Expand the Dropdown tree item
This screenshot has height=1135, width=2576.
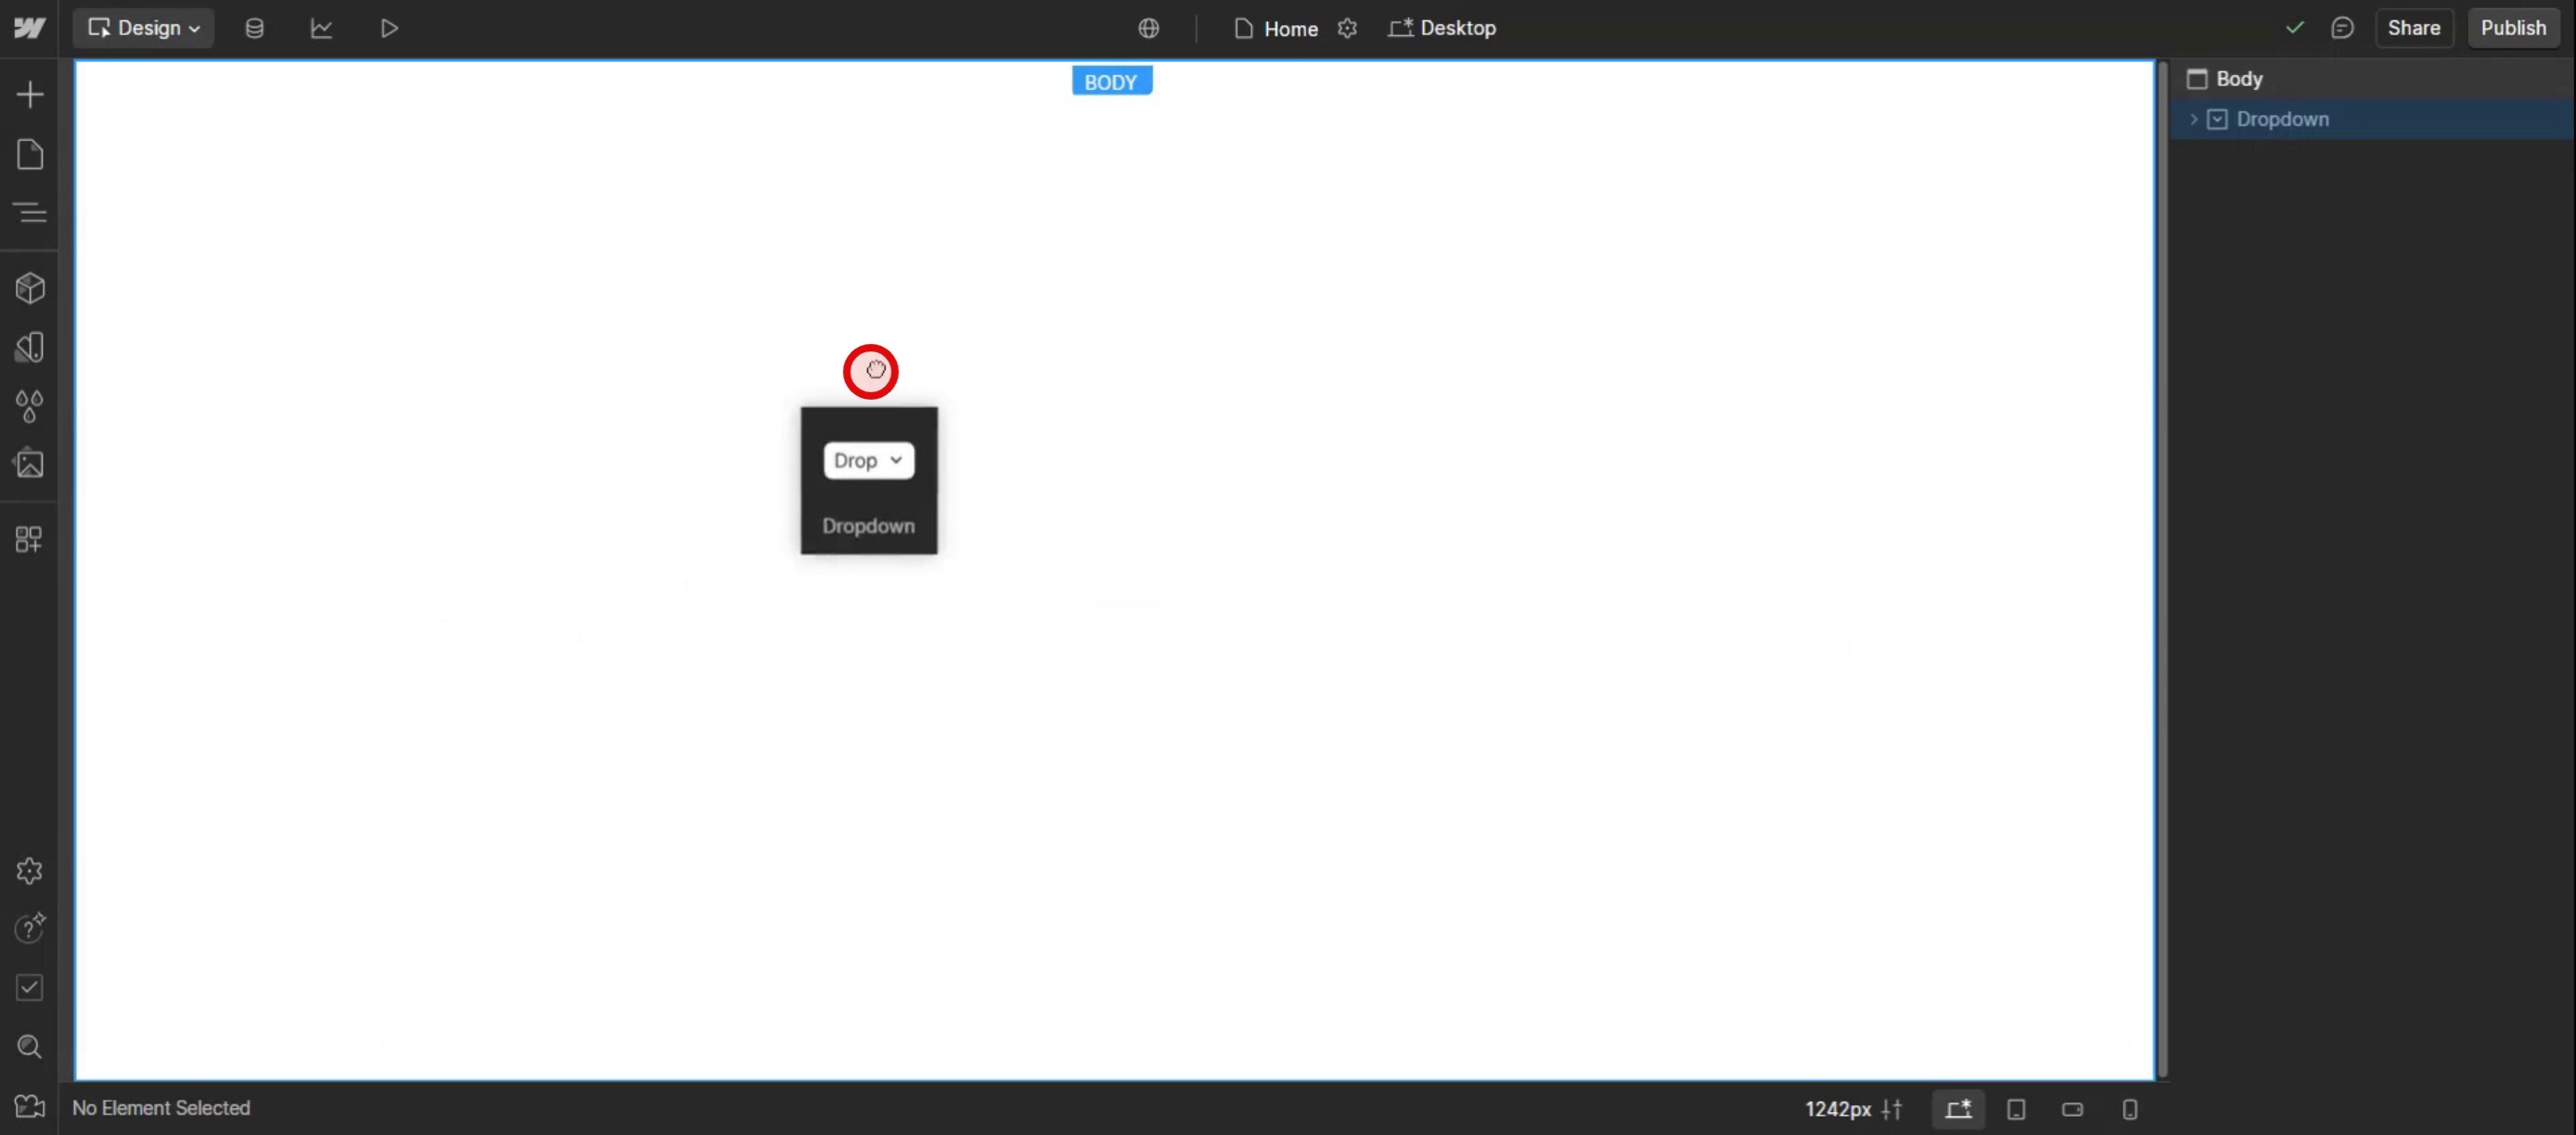(x=2193, y=119)
